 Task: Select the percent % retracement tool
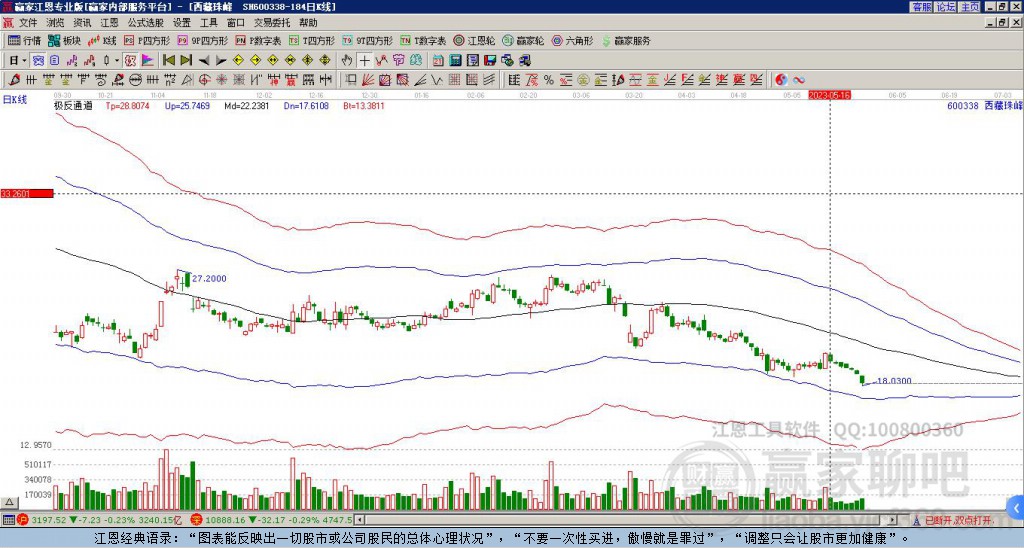[549, 80]
